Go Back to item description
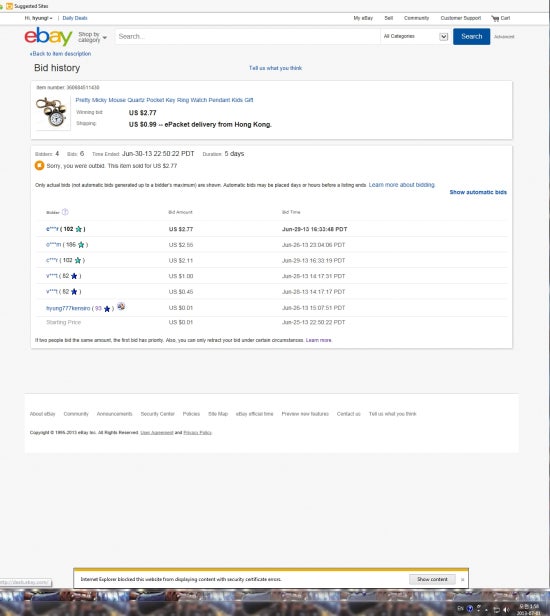The width and height of the screenshot is (550, 616). 60,54
